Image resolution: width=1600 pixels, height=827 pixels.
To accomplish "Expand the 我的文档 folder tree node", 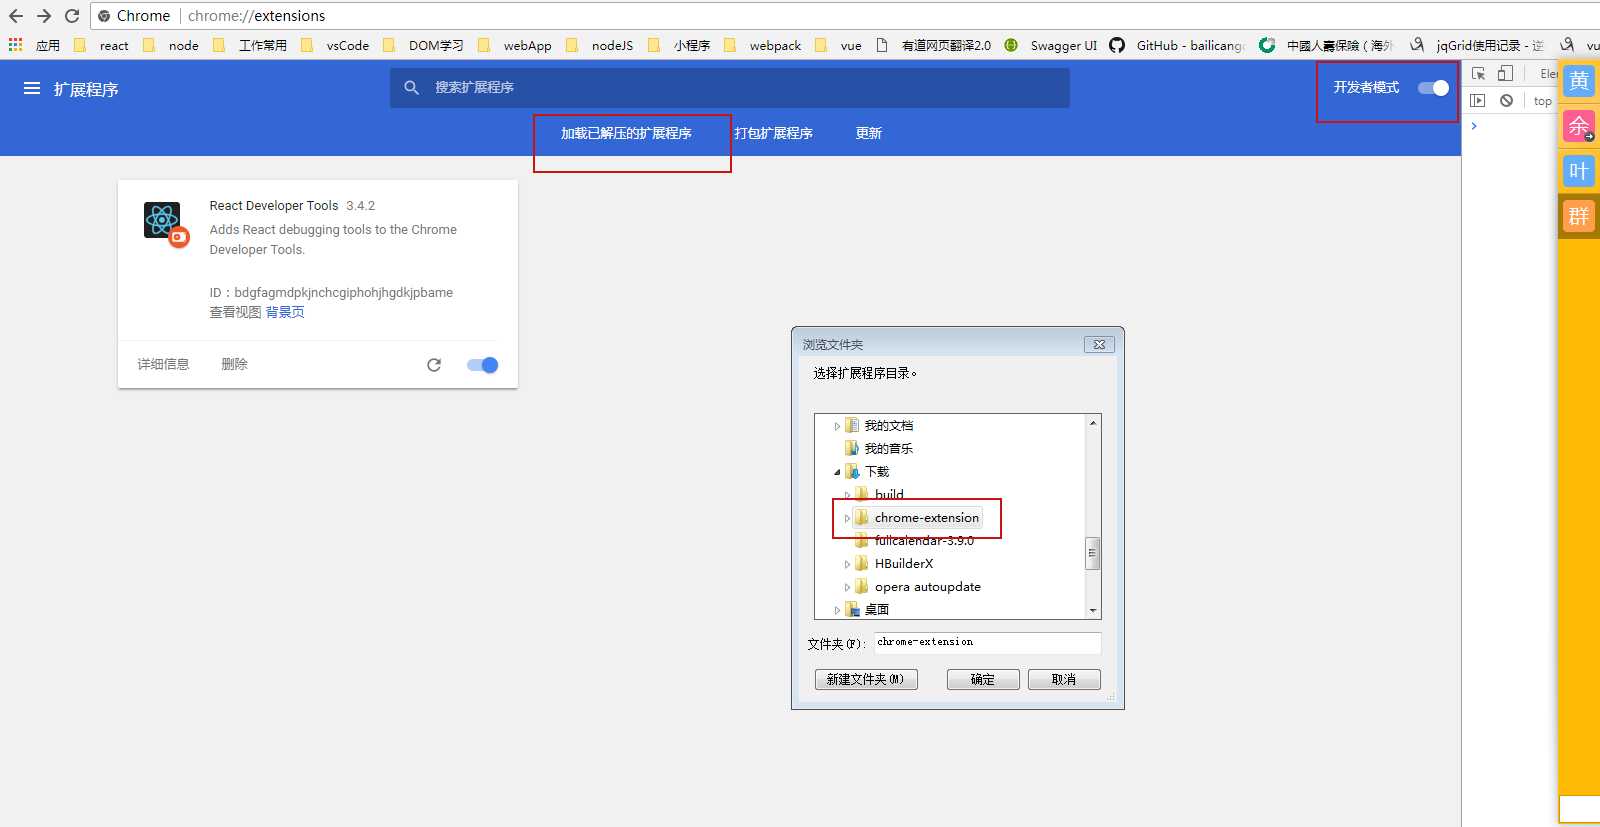I will pyautogui.click(x=837, y=426).
